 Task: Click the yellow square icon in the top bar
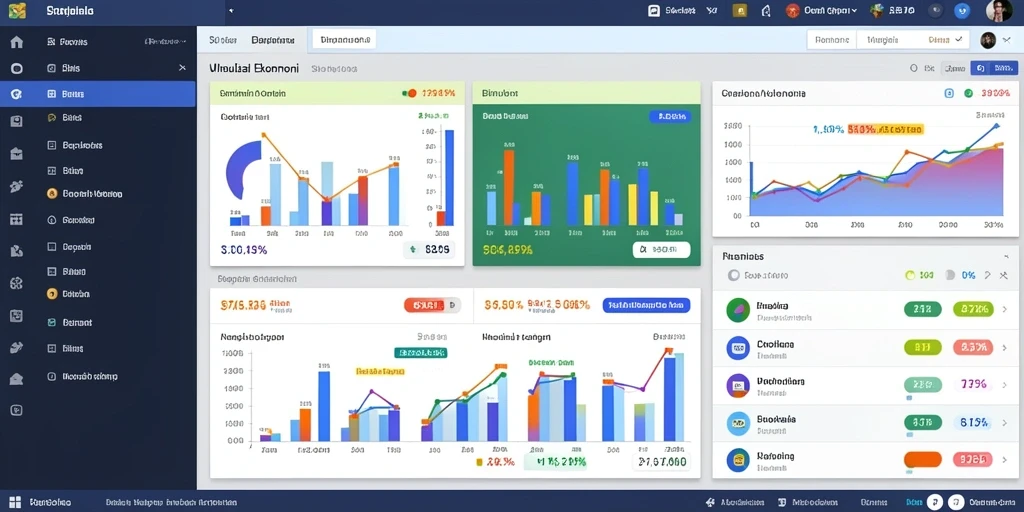point(740,10)
